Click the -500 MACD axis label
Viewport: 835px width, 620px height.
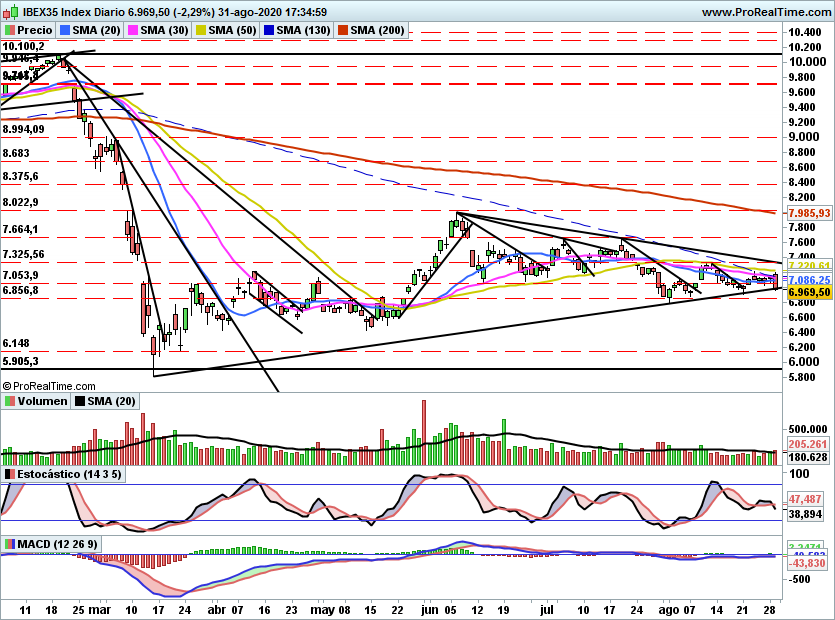point(799,580)
